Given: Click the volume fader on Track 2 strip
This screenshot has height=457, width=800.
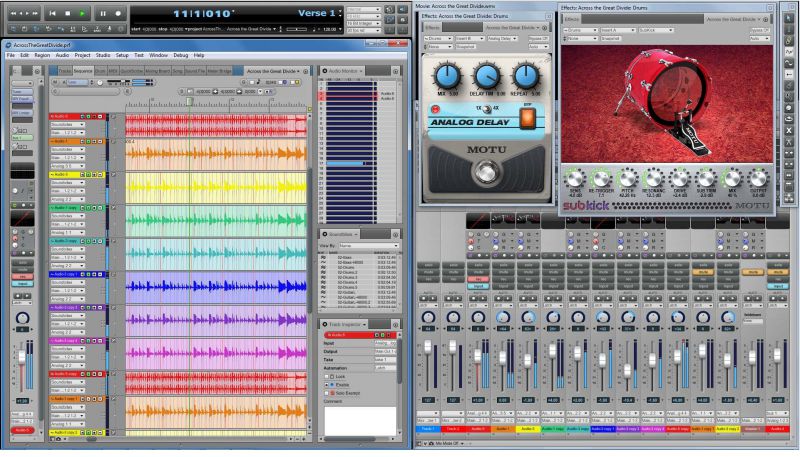Looking at the screenshot, I should point(453,347).
